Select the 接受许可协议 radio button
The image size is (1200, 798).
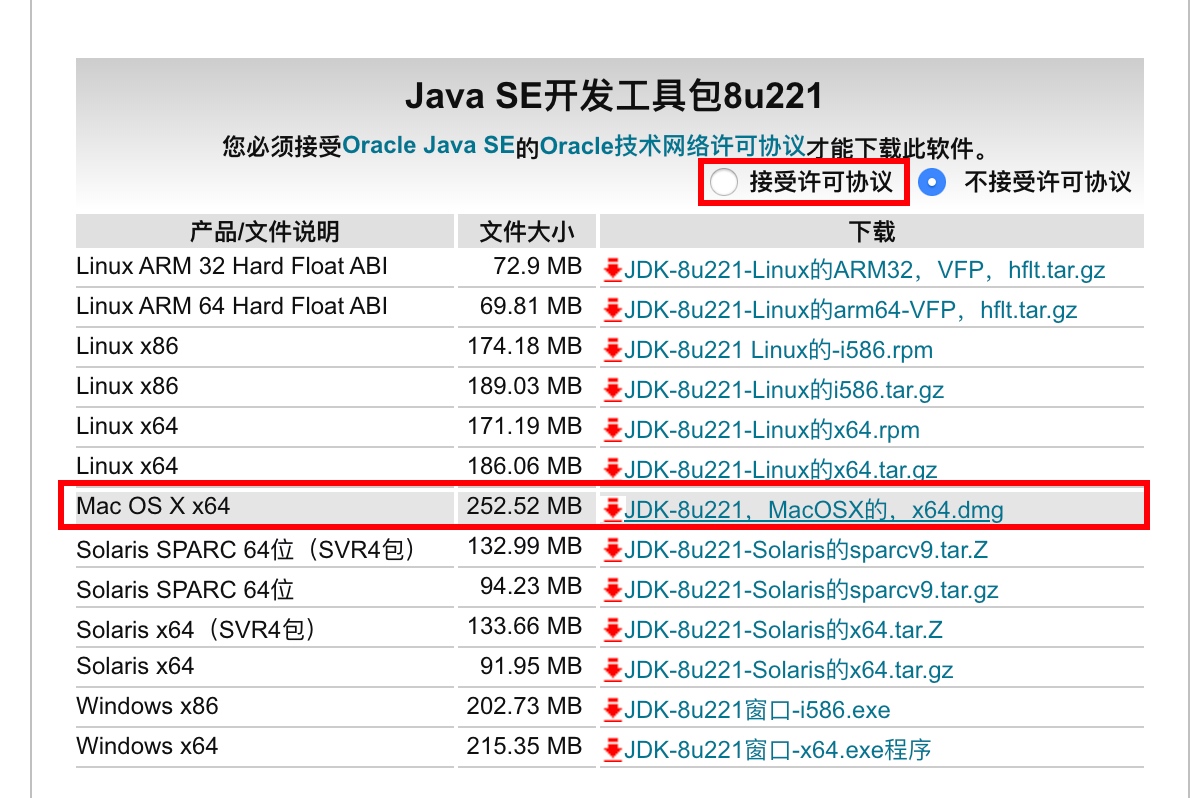click(726, 183)
